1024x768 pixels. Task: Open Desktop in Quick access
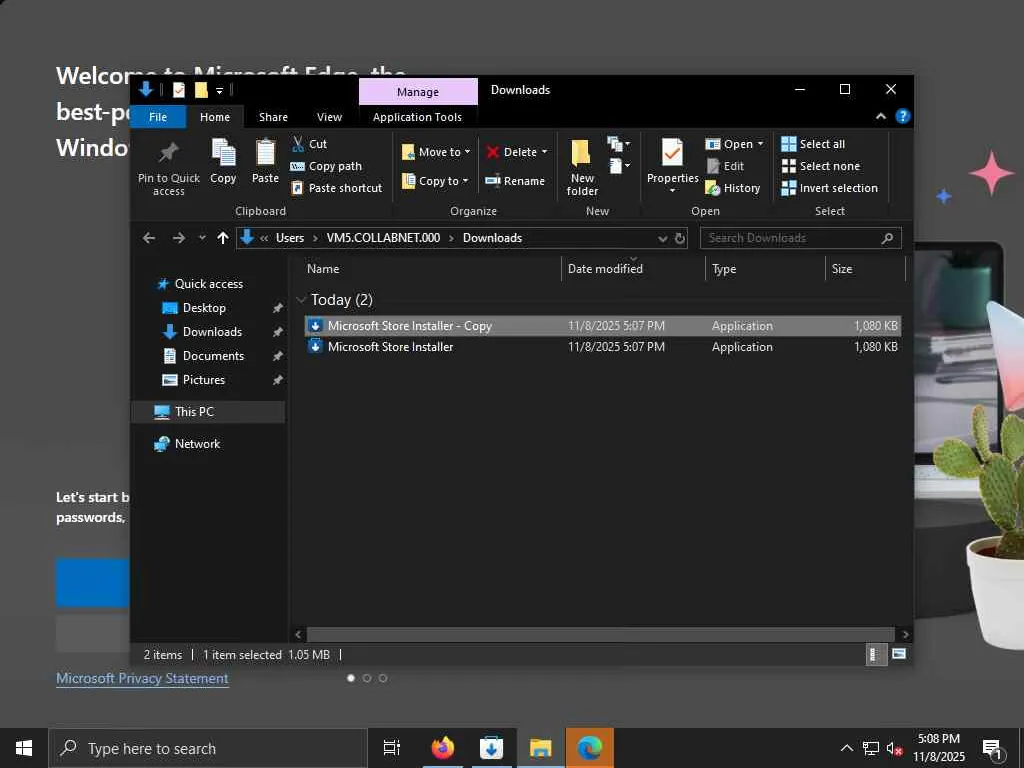click(204, 308)
